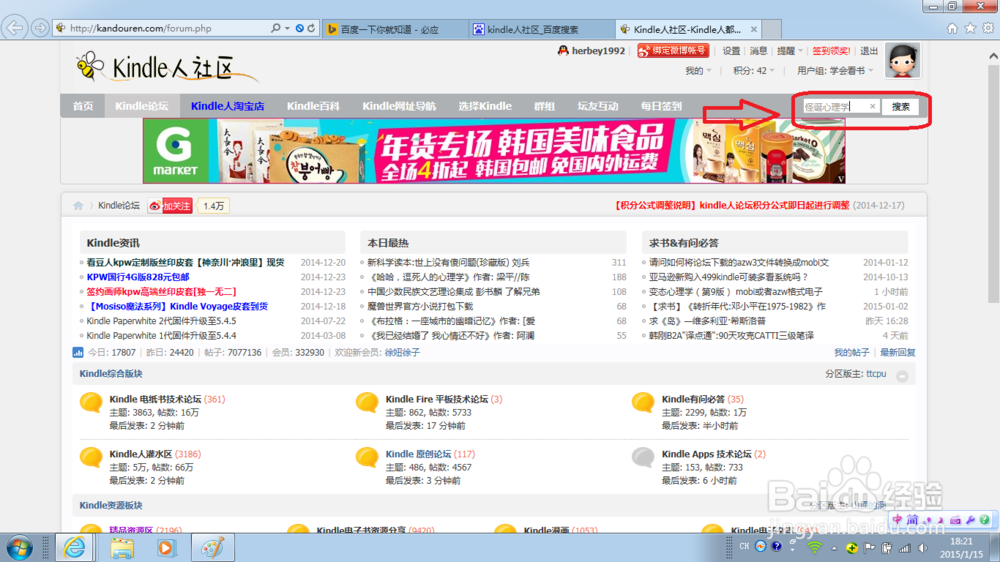The image size is (1000, 562).
Task: Click the browser forward arrow
Action: click(40, 28)
